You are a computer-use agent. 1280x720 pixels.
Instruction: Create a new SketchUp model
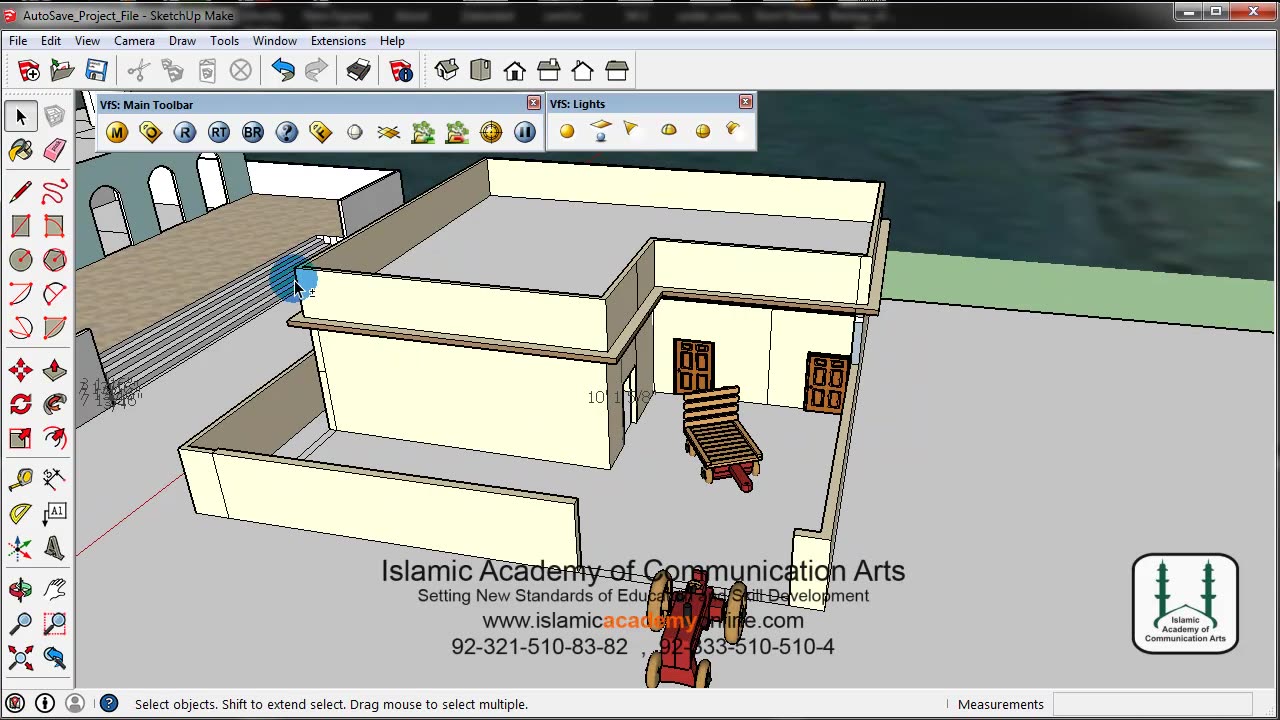tap(29, 70)
